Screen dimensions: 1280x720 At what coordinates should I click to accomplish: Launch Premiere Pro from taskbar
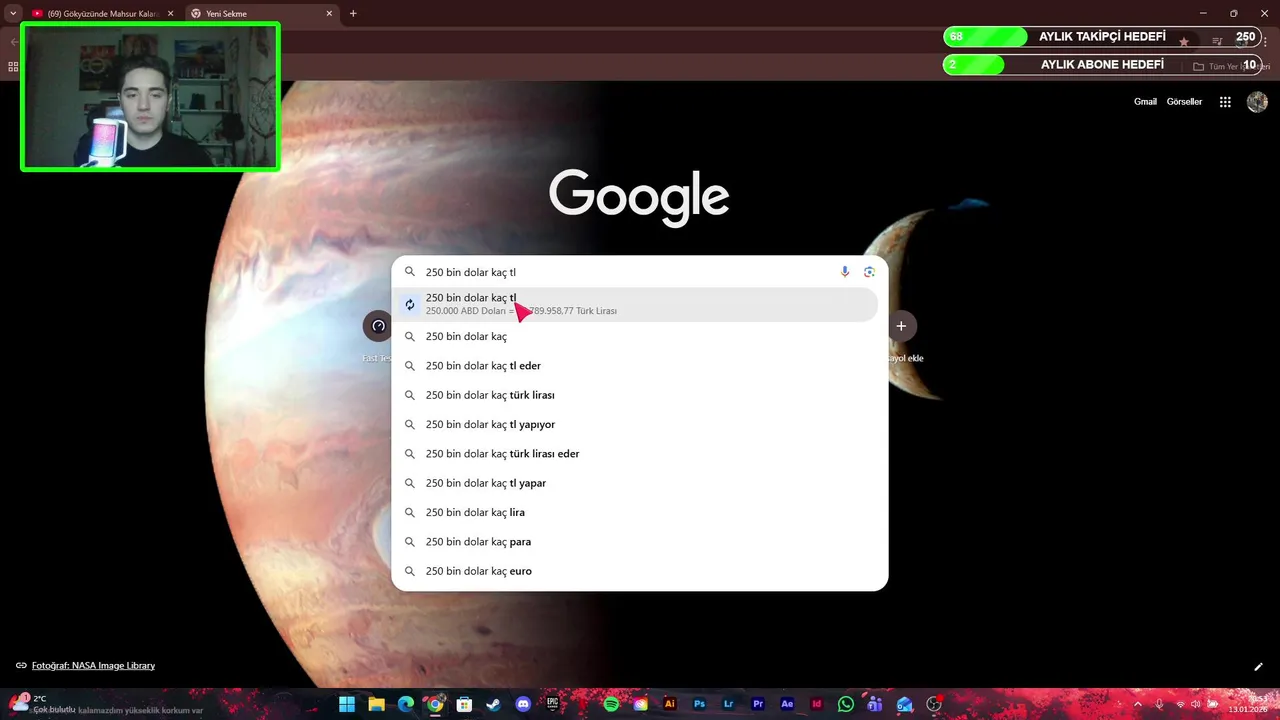758,704
